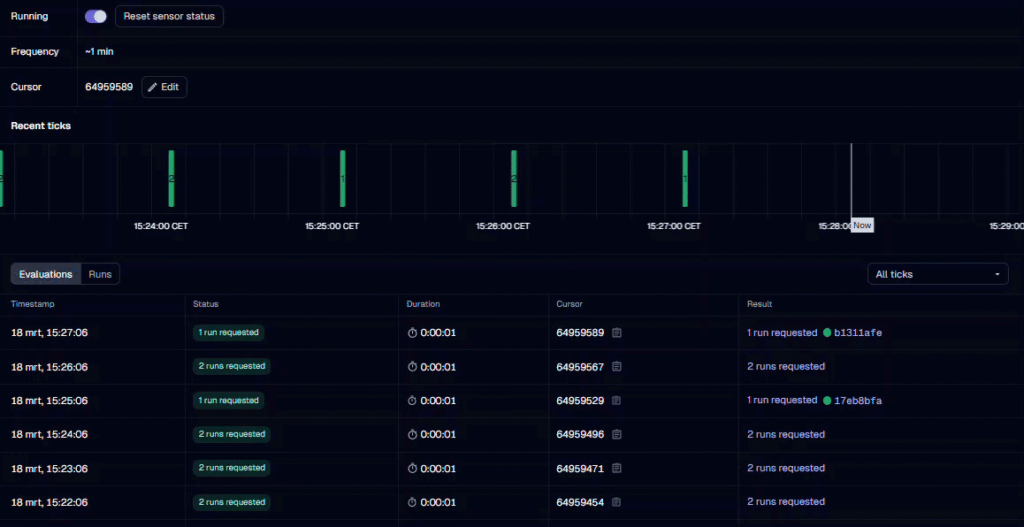Open run 17eb8bfa link

858,401
